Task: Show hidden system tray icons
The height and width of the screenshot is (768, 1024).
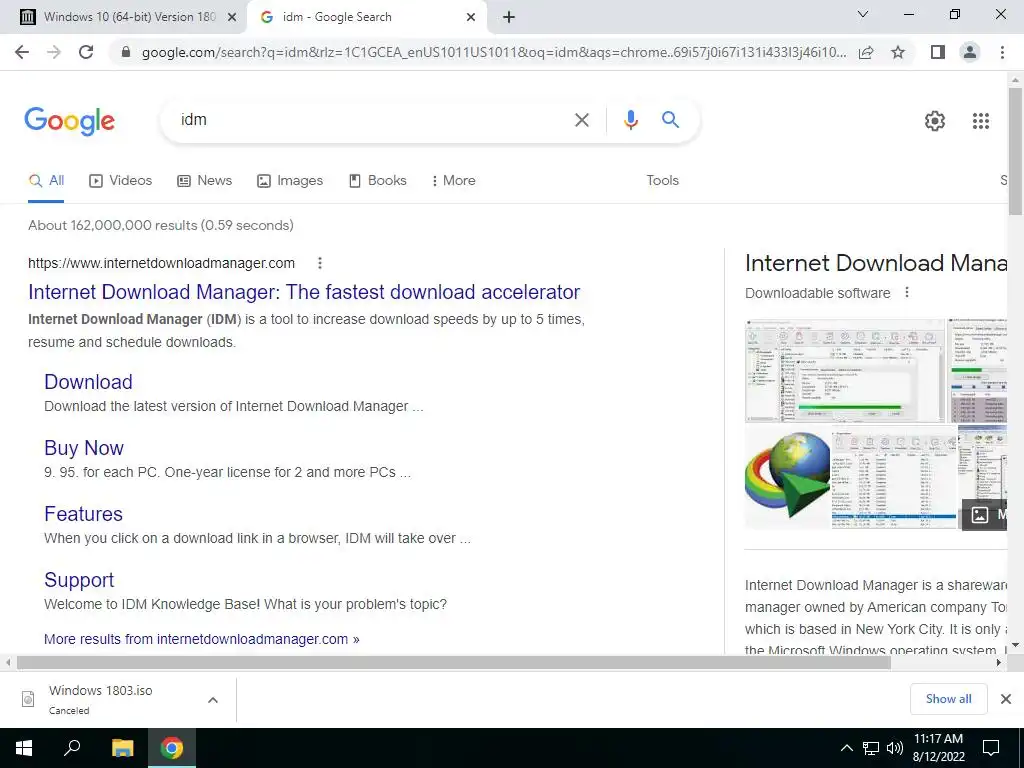Action: (846, 748)
